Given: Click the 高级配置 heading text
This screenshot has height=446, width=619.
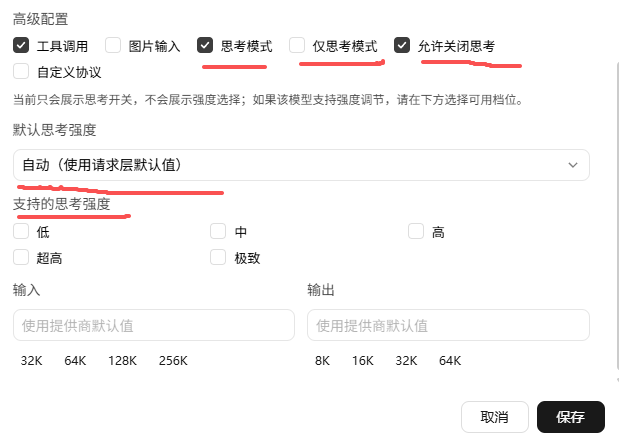Looking at the screenshot, I should [40, 19].
